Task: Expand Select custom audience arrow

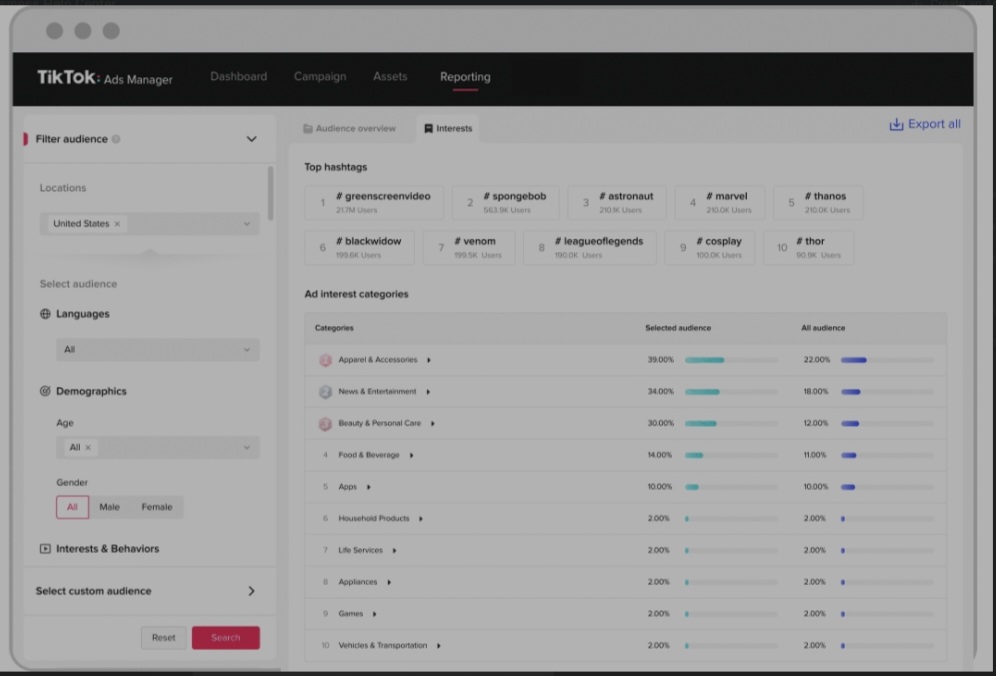Action: coord(252,592)
